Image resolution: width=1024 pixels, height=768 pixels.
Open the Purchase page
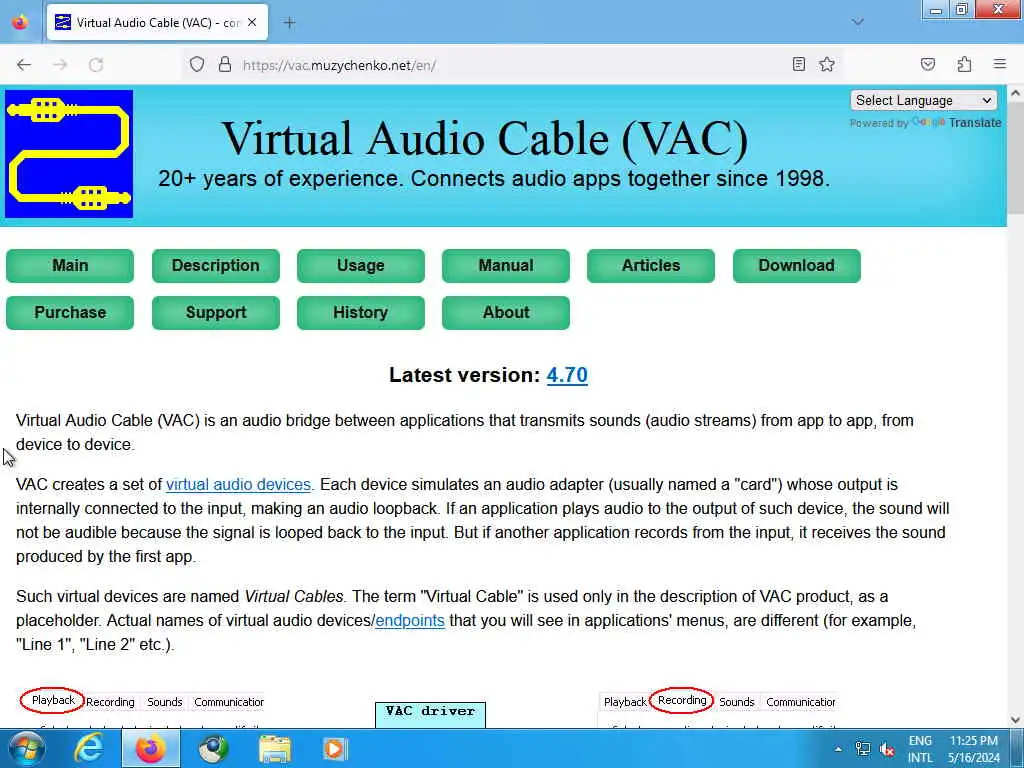(x=70, y=313)
